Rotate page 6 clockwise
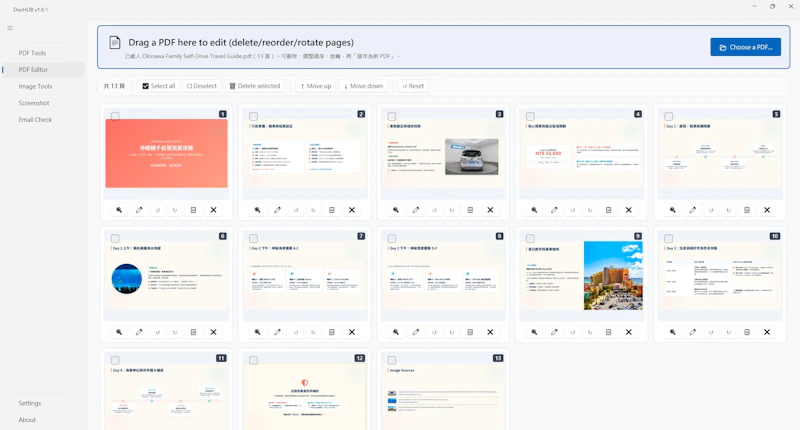The height and width of the screenshot is (430, 800). click(x=175, y=332)
